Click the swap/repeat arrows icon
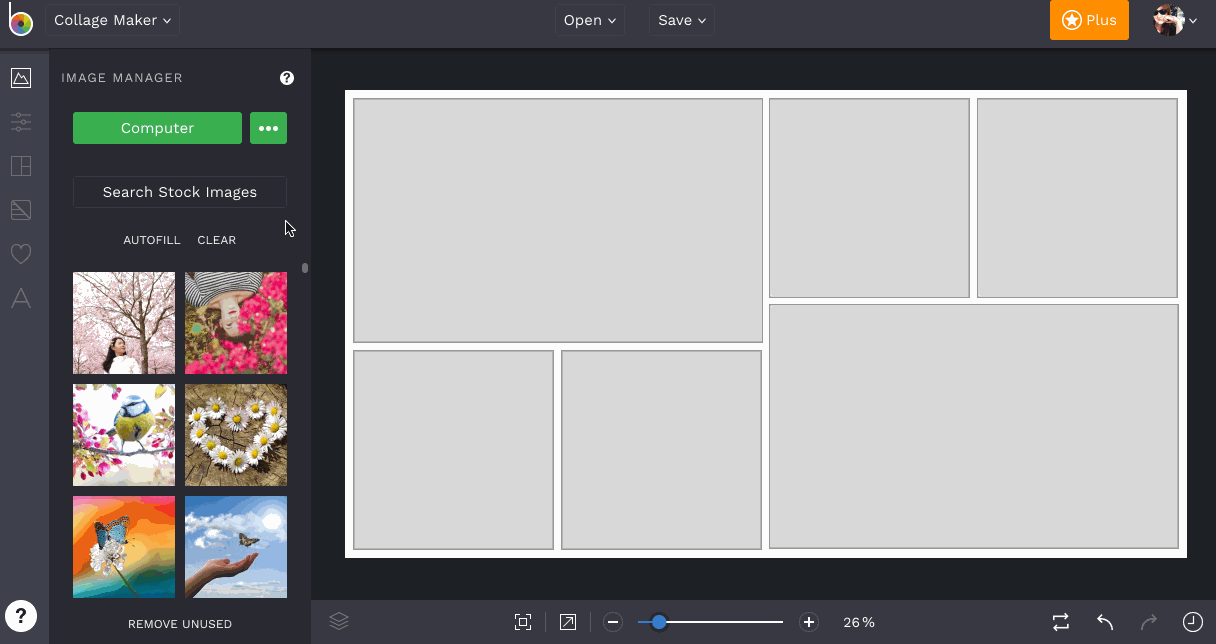The width and height of the screenshot is (1216, 644). [x=1061, y=622]
